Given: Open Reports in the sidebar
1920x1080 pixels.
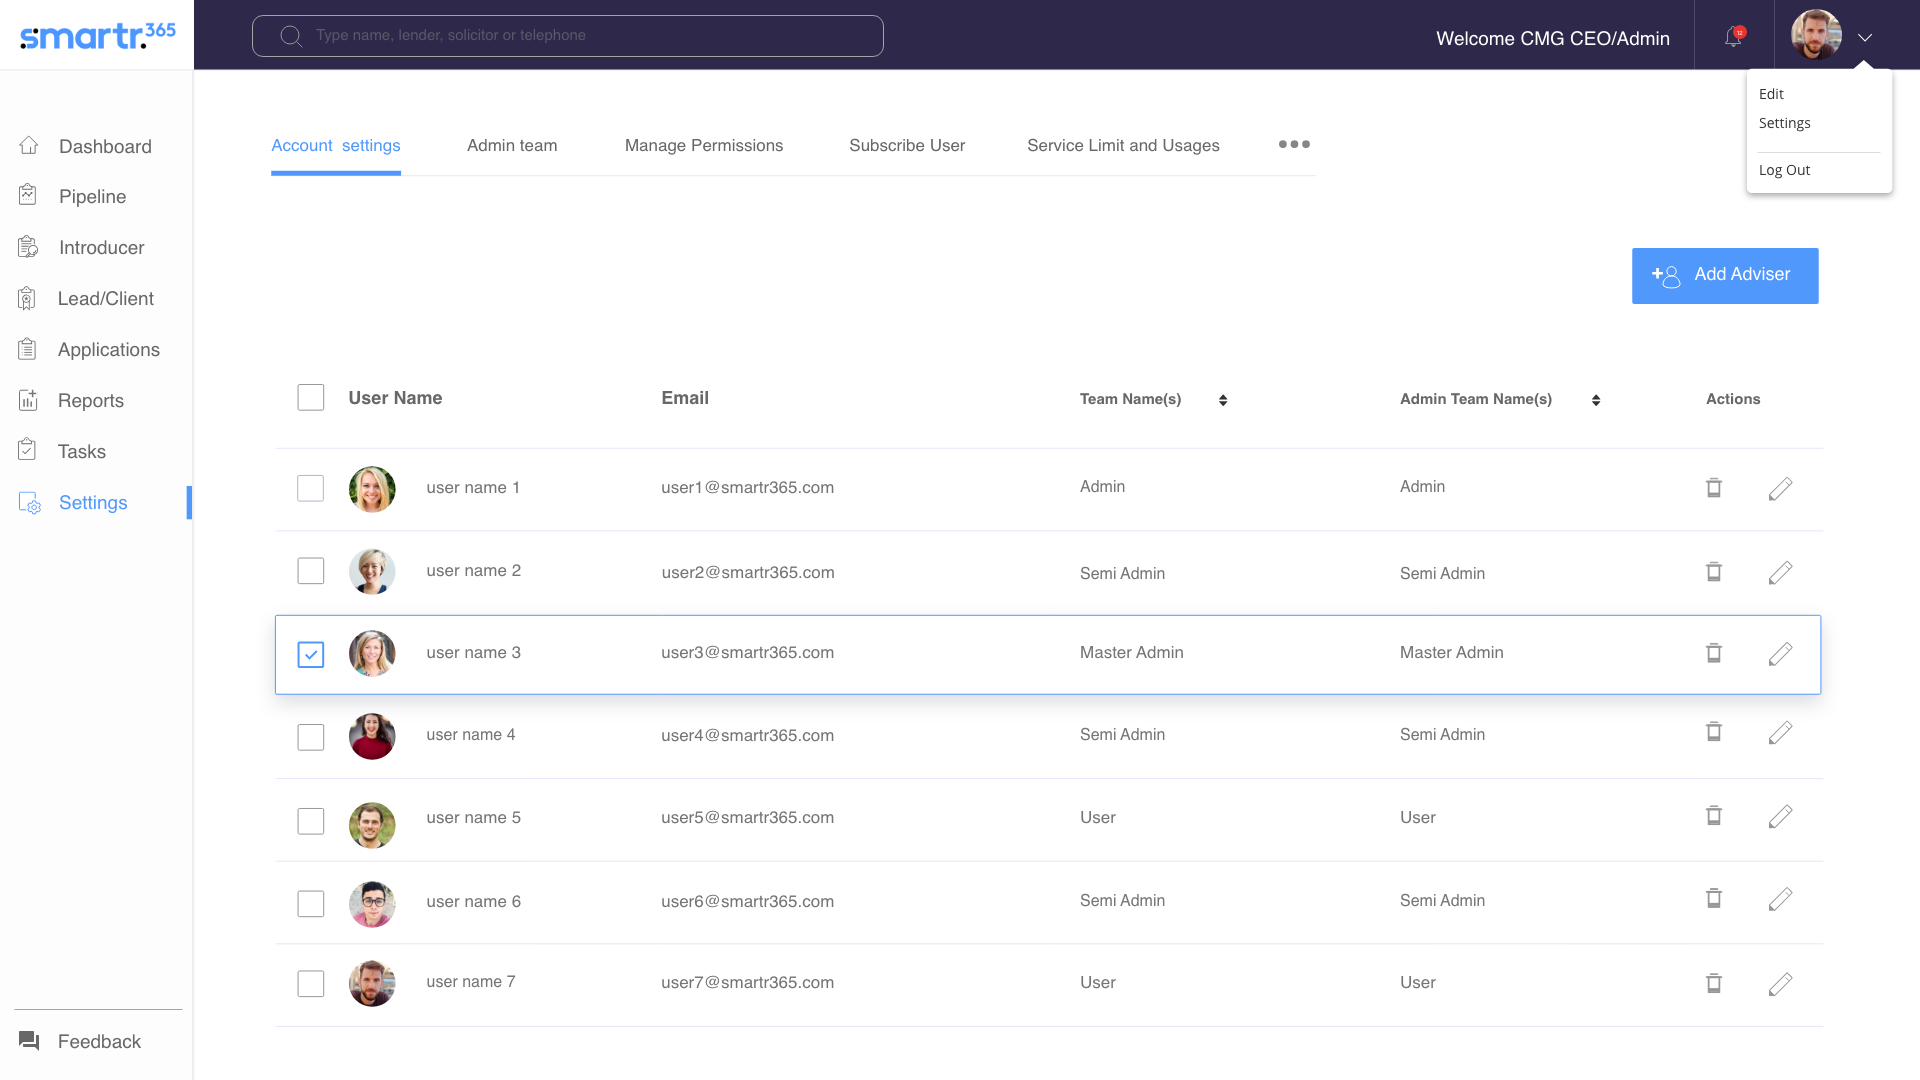Looking at the screenshot, I should pos(91,401).
